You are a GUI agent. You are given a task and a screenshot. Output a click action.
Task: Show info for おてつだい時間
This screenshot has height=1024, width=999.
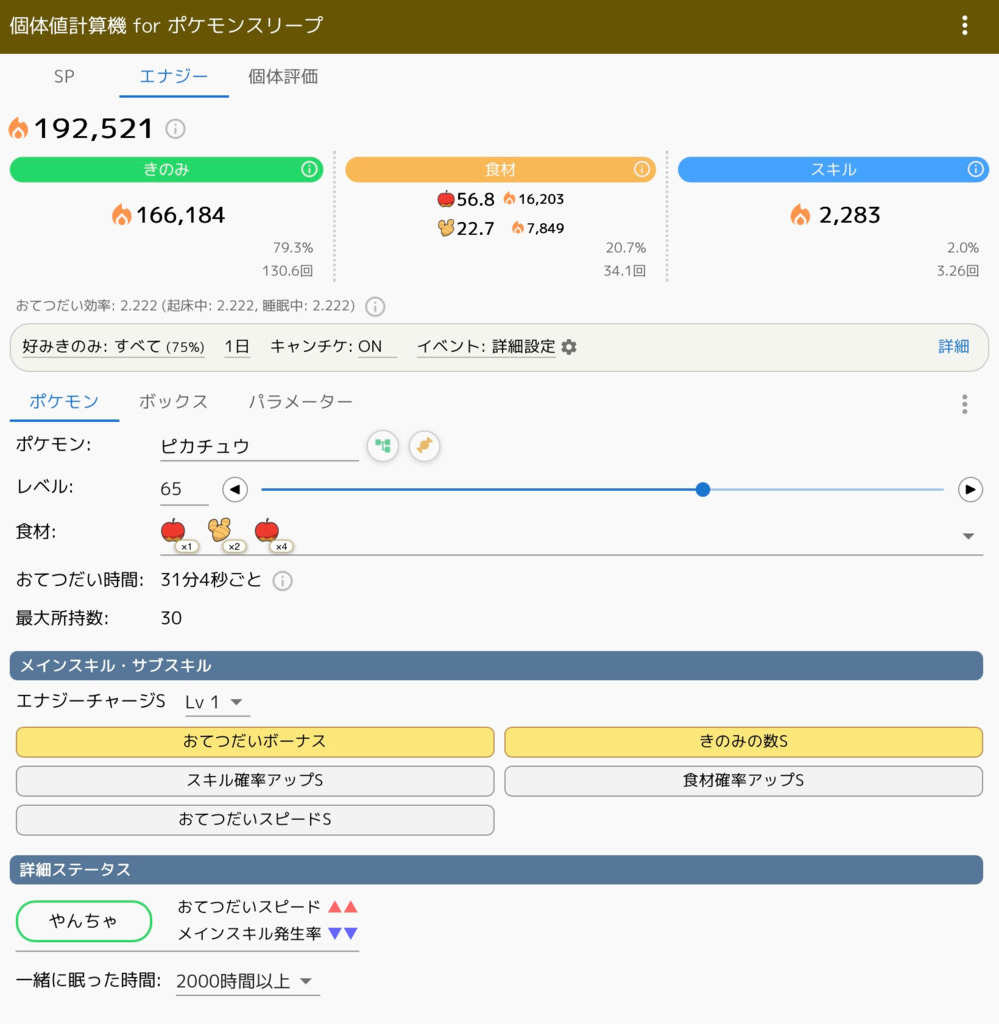[x=282, y=581]
